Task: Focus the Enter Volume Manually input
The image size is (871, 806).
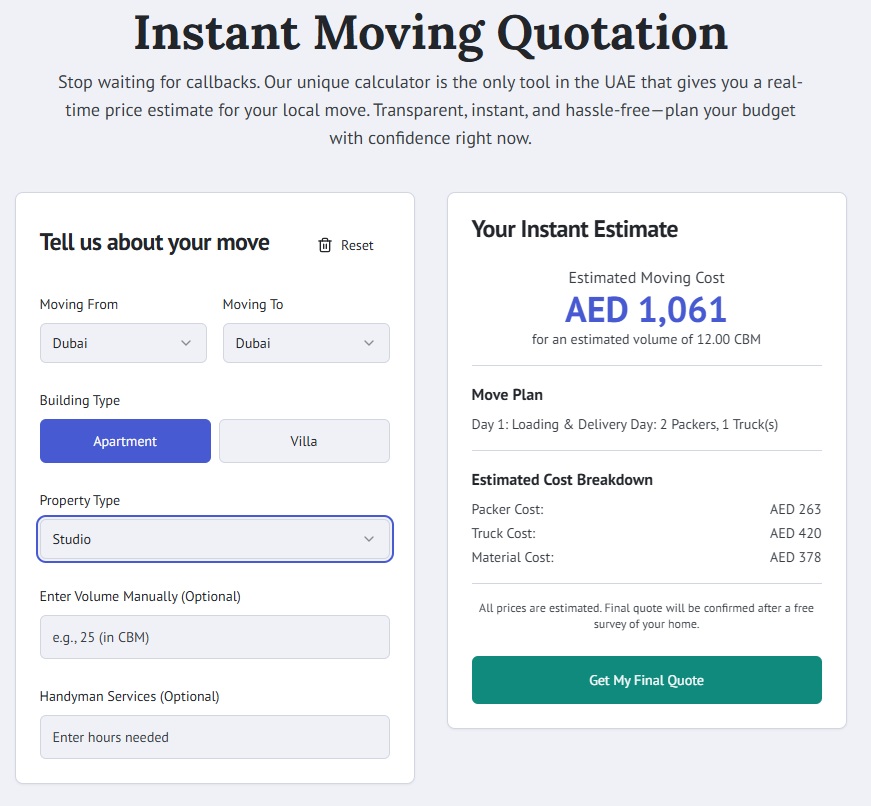Action: click(x=215, y=637)
